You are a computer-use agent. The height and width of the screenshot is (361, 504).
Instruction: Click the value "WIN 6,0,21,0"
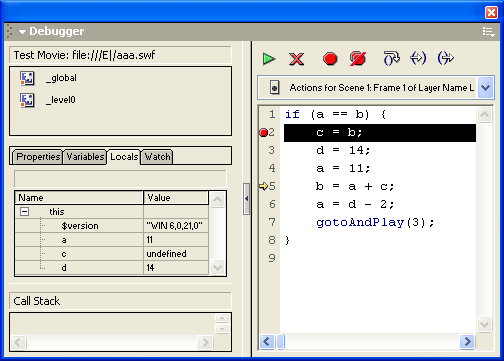point(174,226)
